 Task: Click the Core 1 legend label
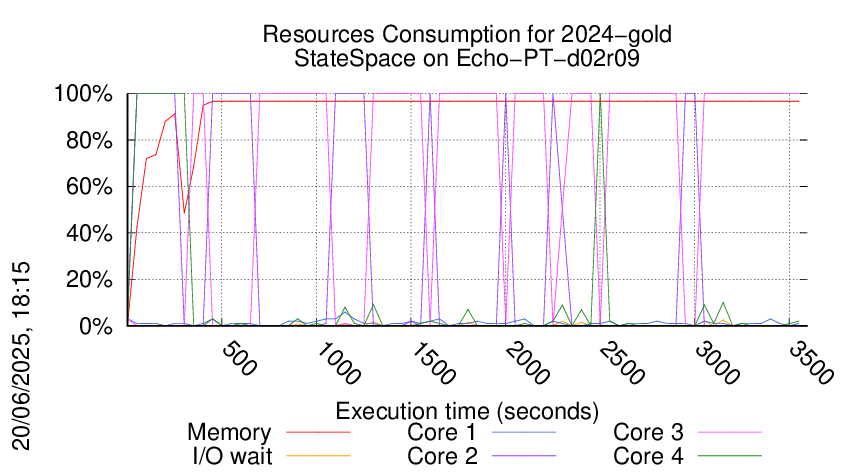(442, 433)
